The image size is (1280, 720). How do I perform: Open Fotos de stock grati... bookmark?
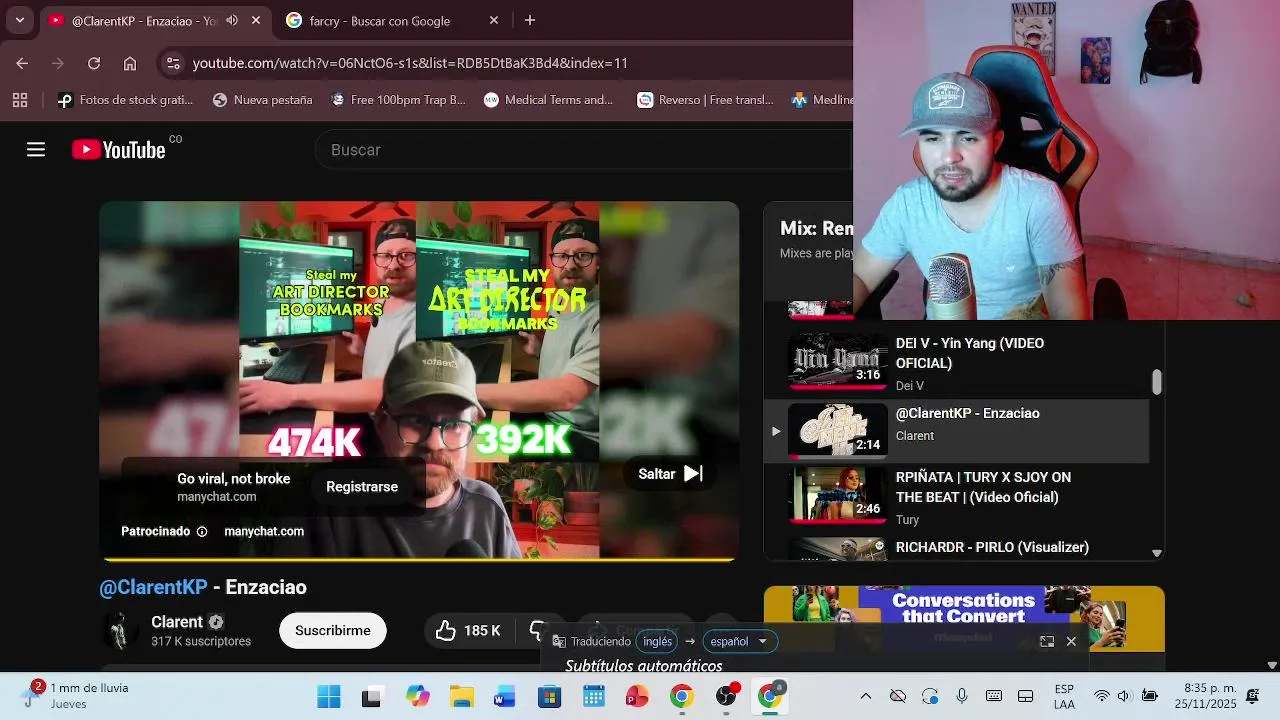click(125, 100)
